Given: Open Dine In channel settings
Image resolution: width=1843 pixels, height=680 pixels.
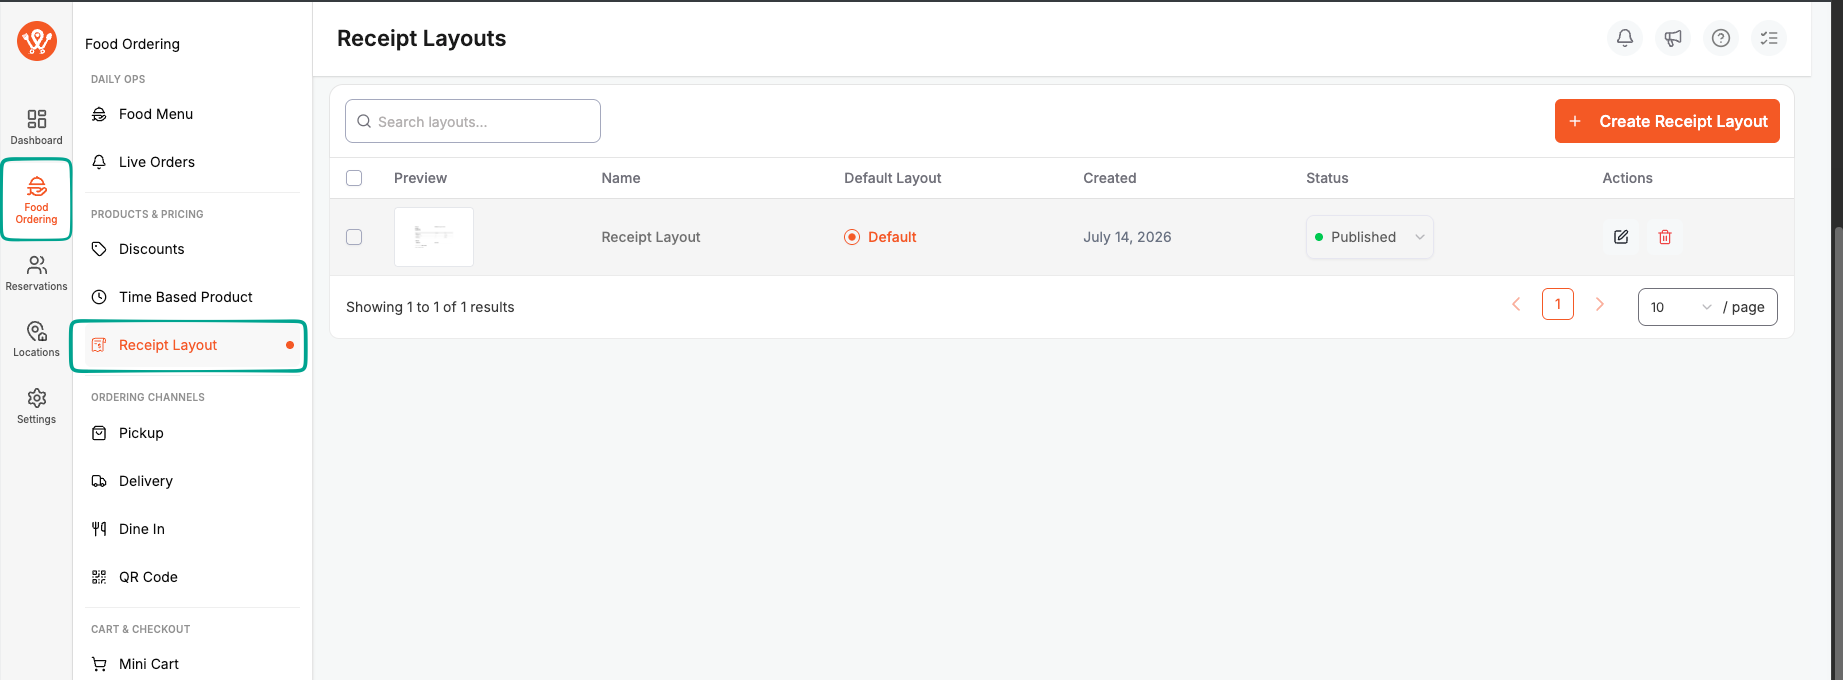Looking at the screenshot, I should point(192,529).
